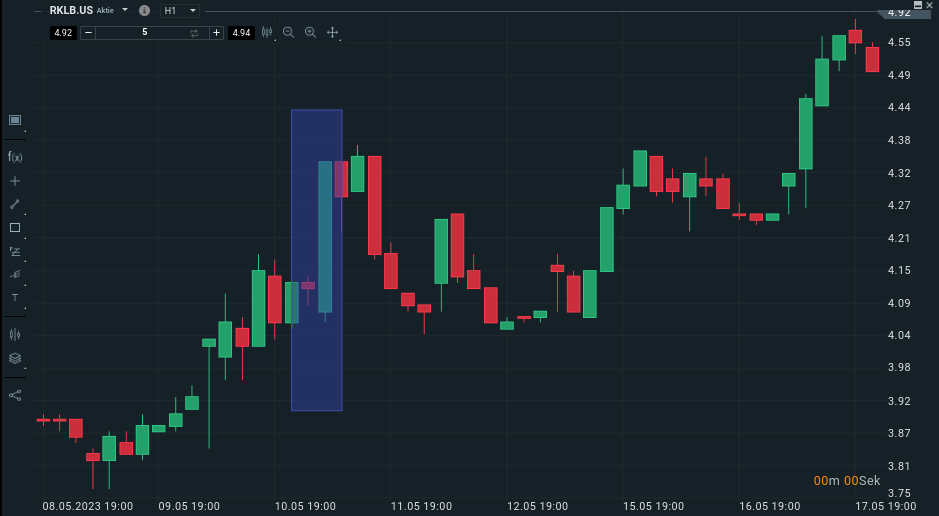Open the f(x) indicators menu

15,157
